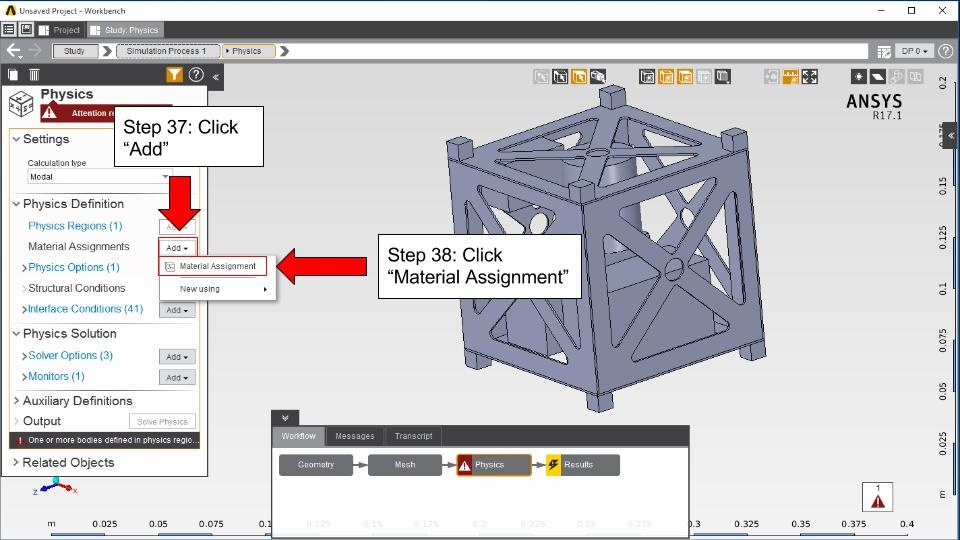Go back with the left arrow
Viewport: 960px width, 540px height.
[13, 51]
